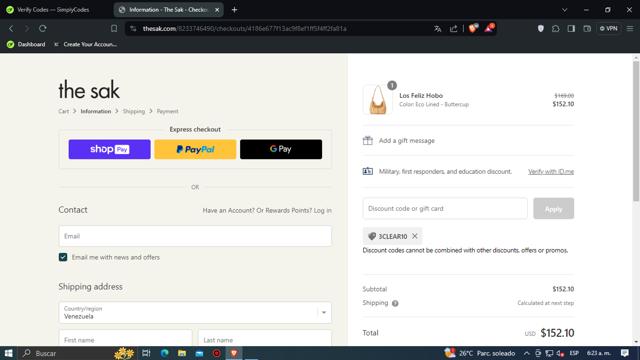Pay with PayPal button
Image resolution: width=640 pixels, height=360 pixels.
coord(195,149)
